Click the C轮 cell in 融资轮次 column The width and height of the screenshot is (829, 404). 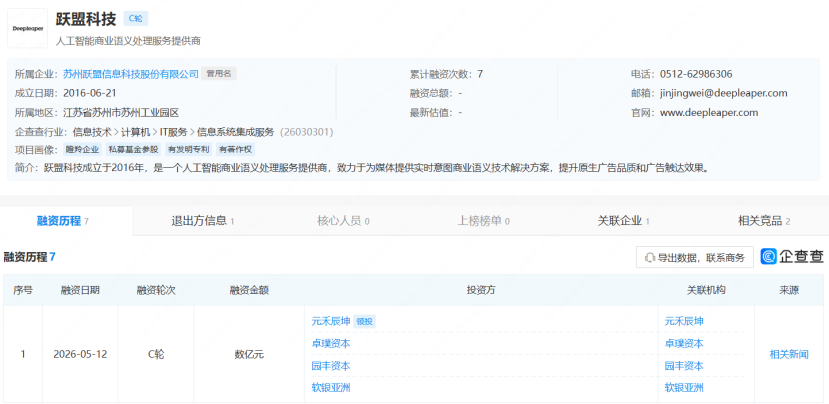(156, 354)
